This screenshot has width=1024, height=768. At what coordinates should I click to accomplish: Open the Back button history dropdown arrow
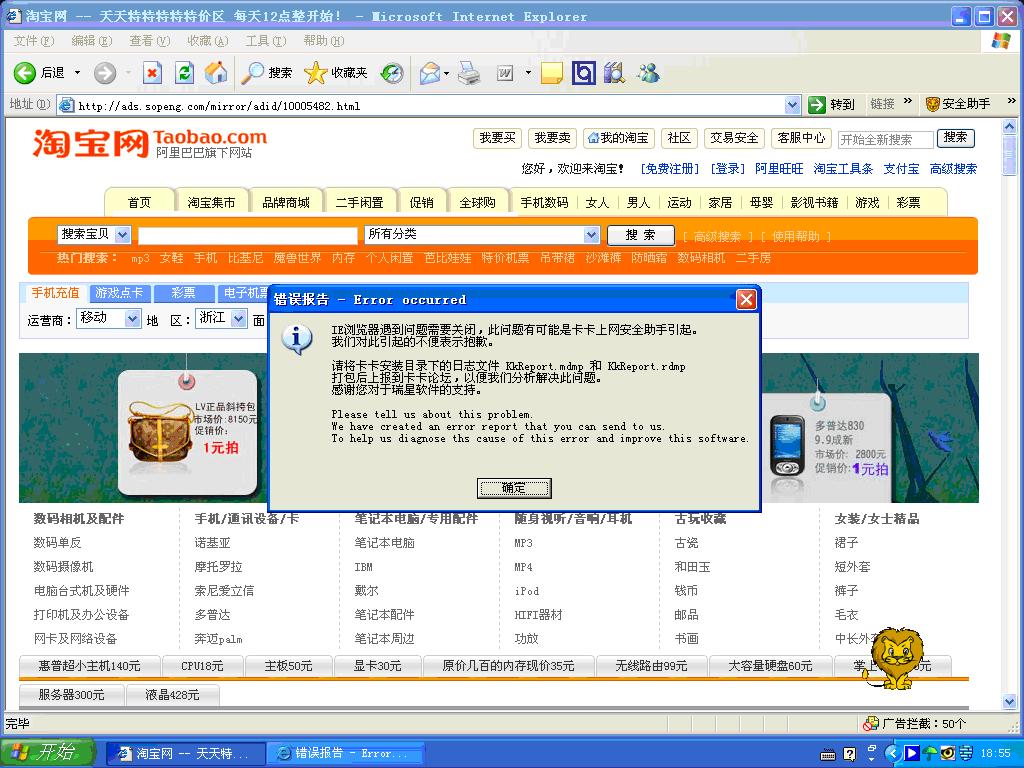77,72
